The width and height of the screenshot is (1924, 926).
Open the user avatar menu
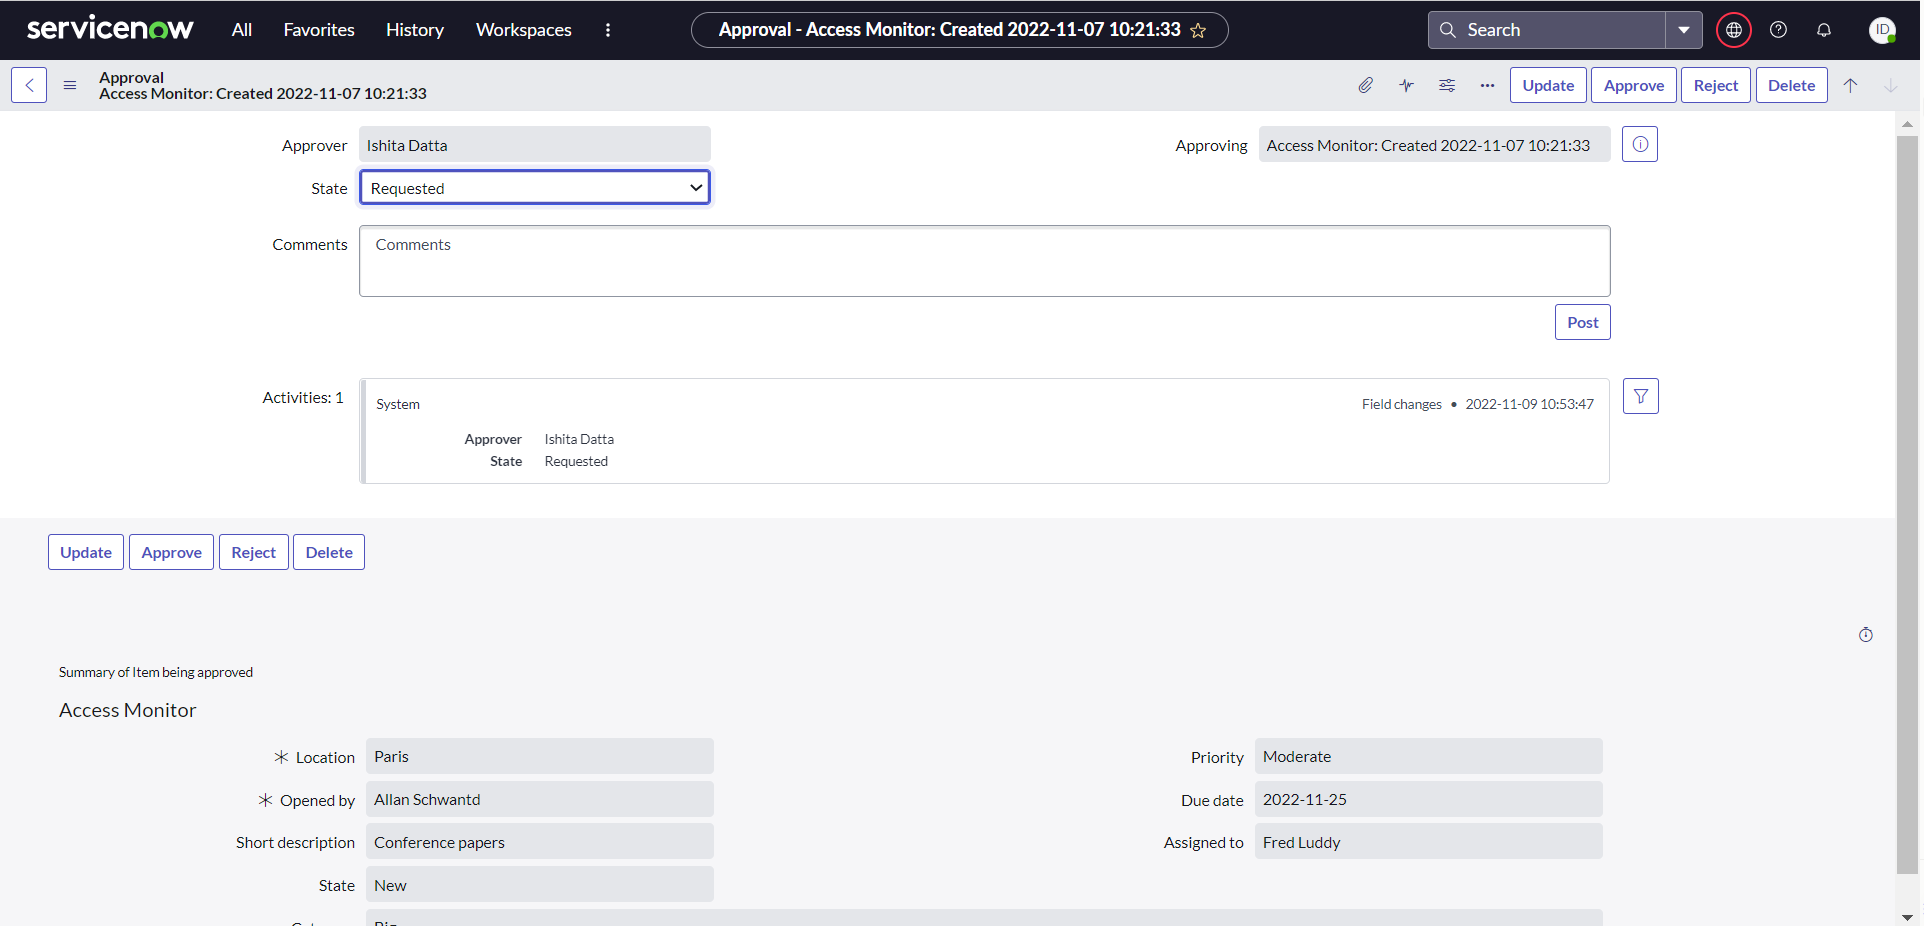[1885, 30]
